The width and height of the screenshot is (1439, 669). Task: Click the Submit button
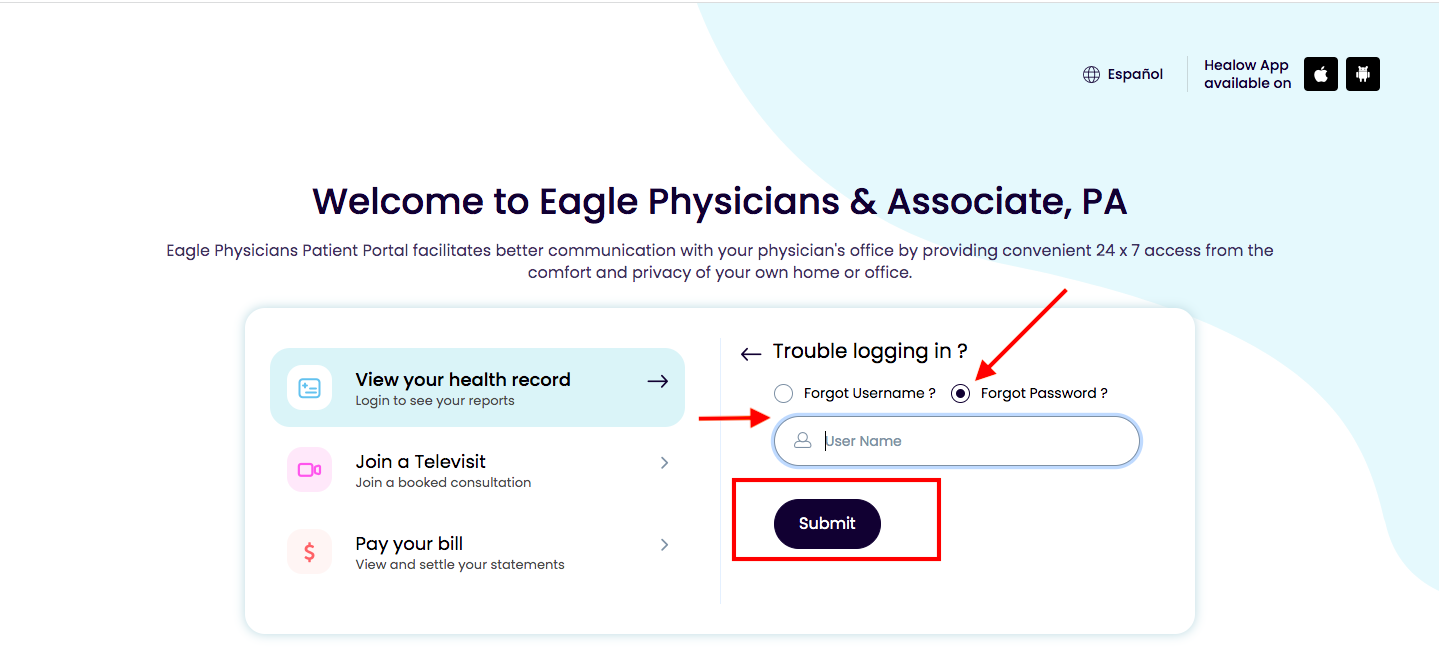coord(827,524)
